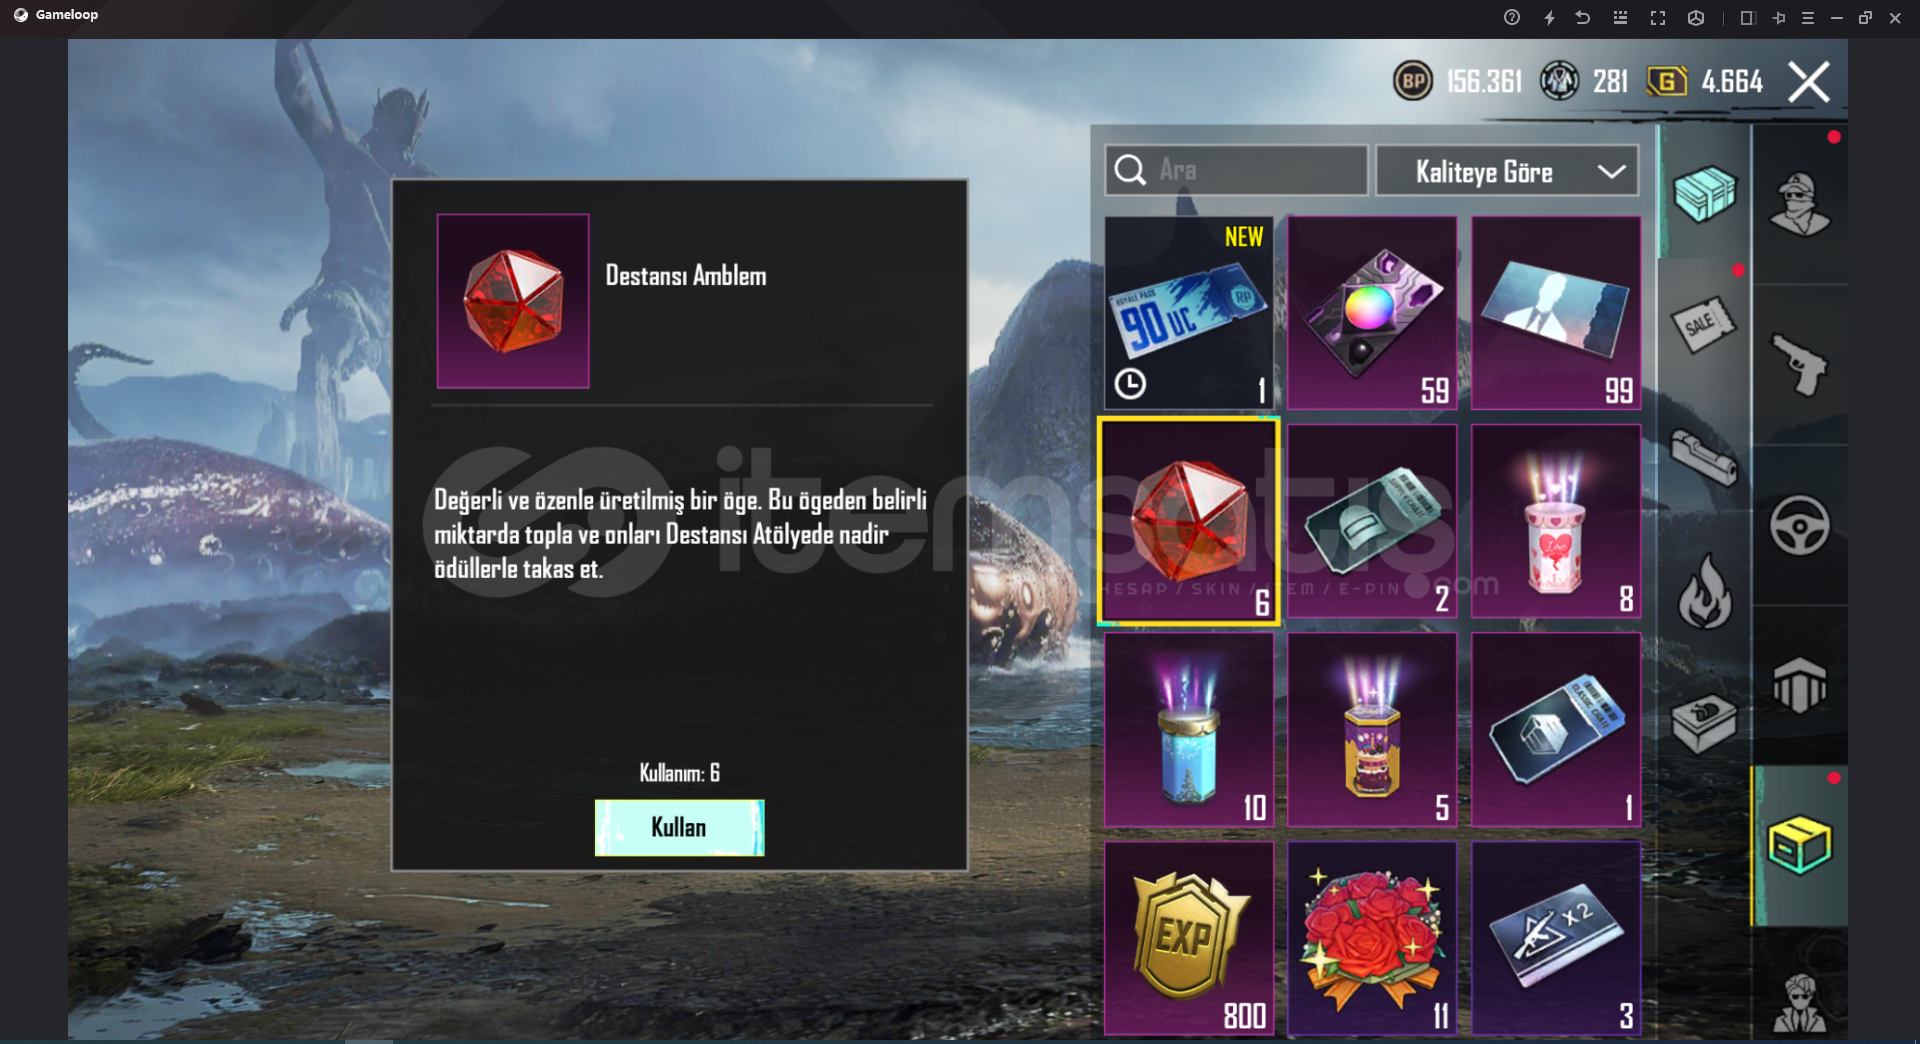Click the BP coin currency icon
The image size is (1920, 1044).
coord(1413,81)
